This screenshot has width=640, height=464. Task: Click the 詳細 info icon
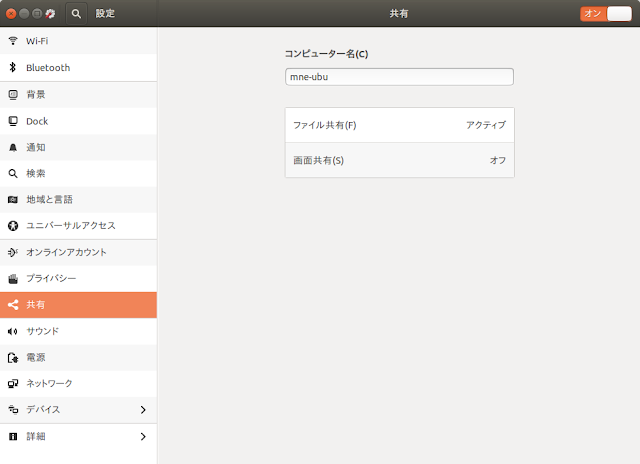(x=13, y=436)
